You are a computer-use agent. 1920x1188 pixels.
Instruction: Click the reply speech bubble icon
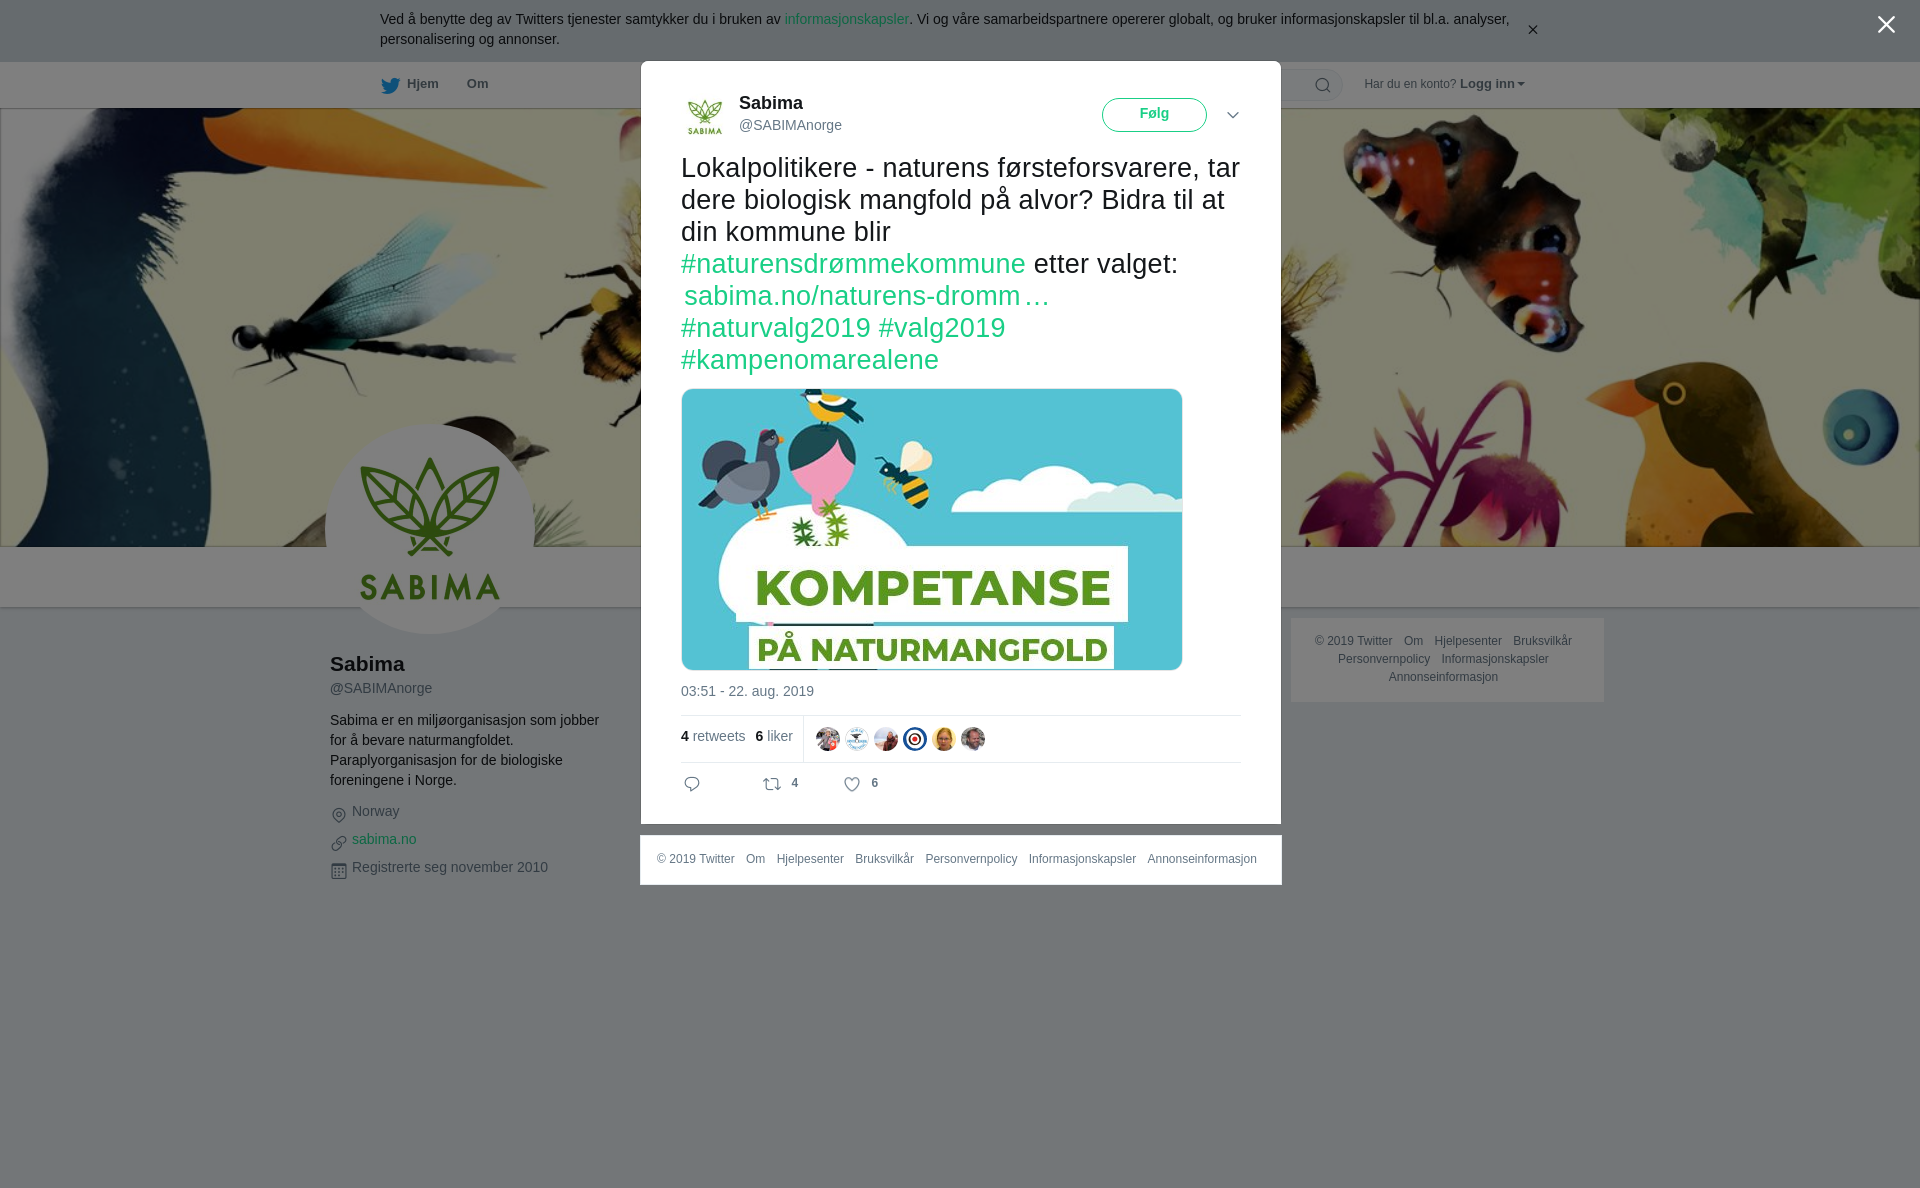click(692, 784)
